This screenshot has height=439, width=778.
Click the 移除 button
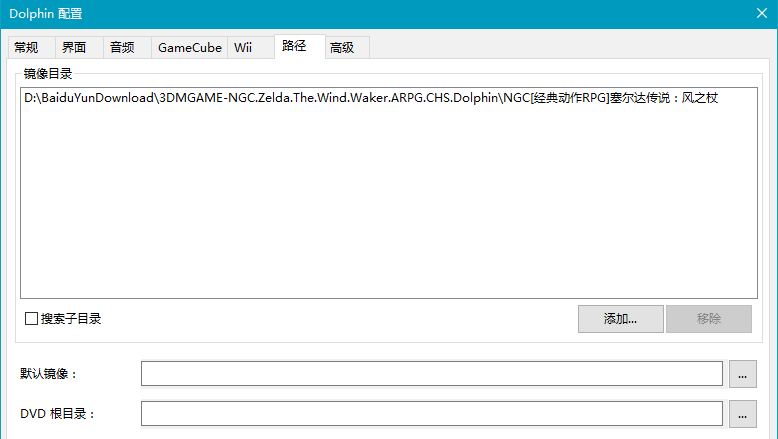point(709,318)
